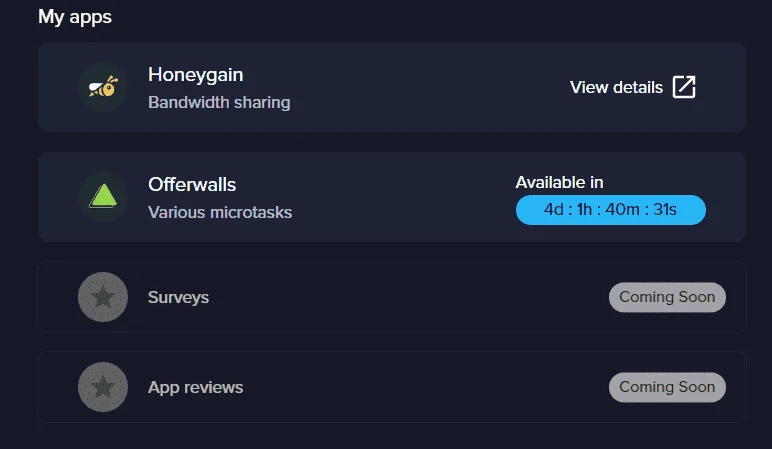Image resolution: width=772 pixels, height=449 pixels.
Task: Click the Honeygain bee icon
Action: (x=103, y=87)
